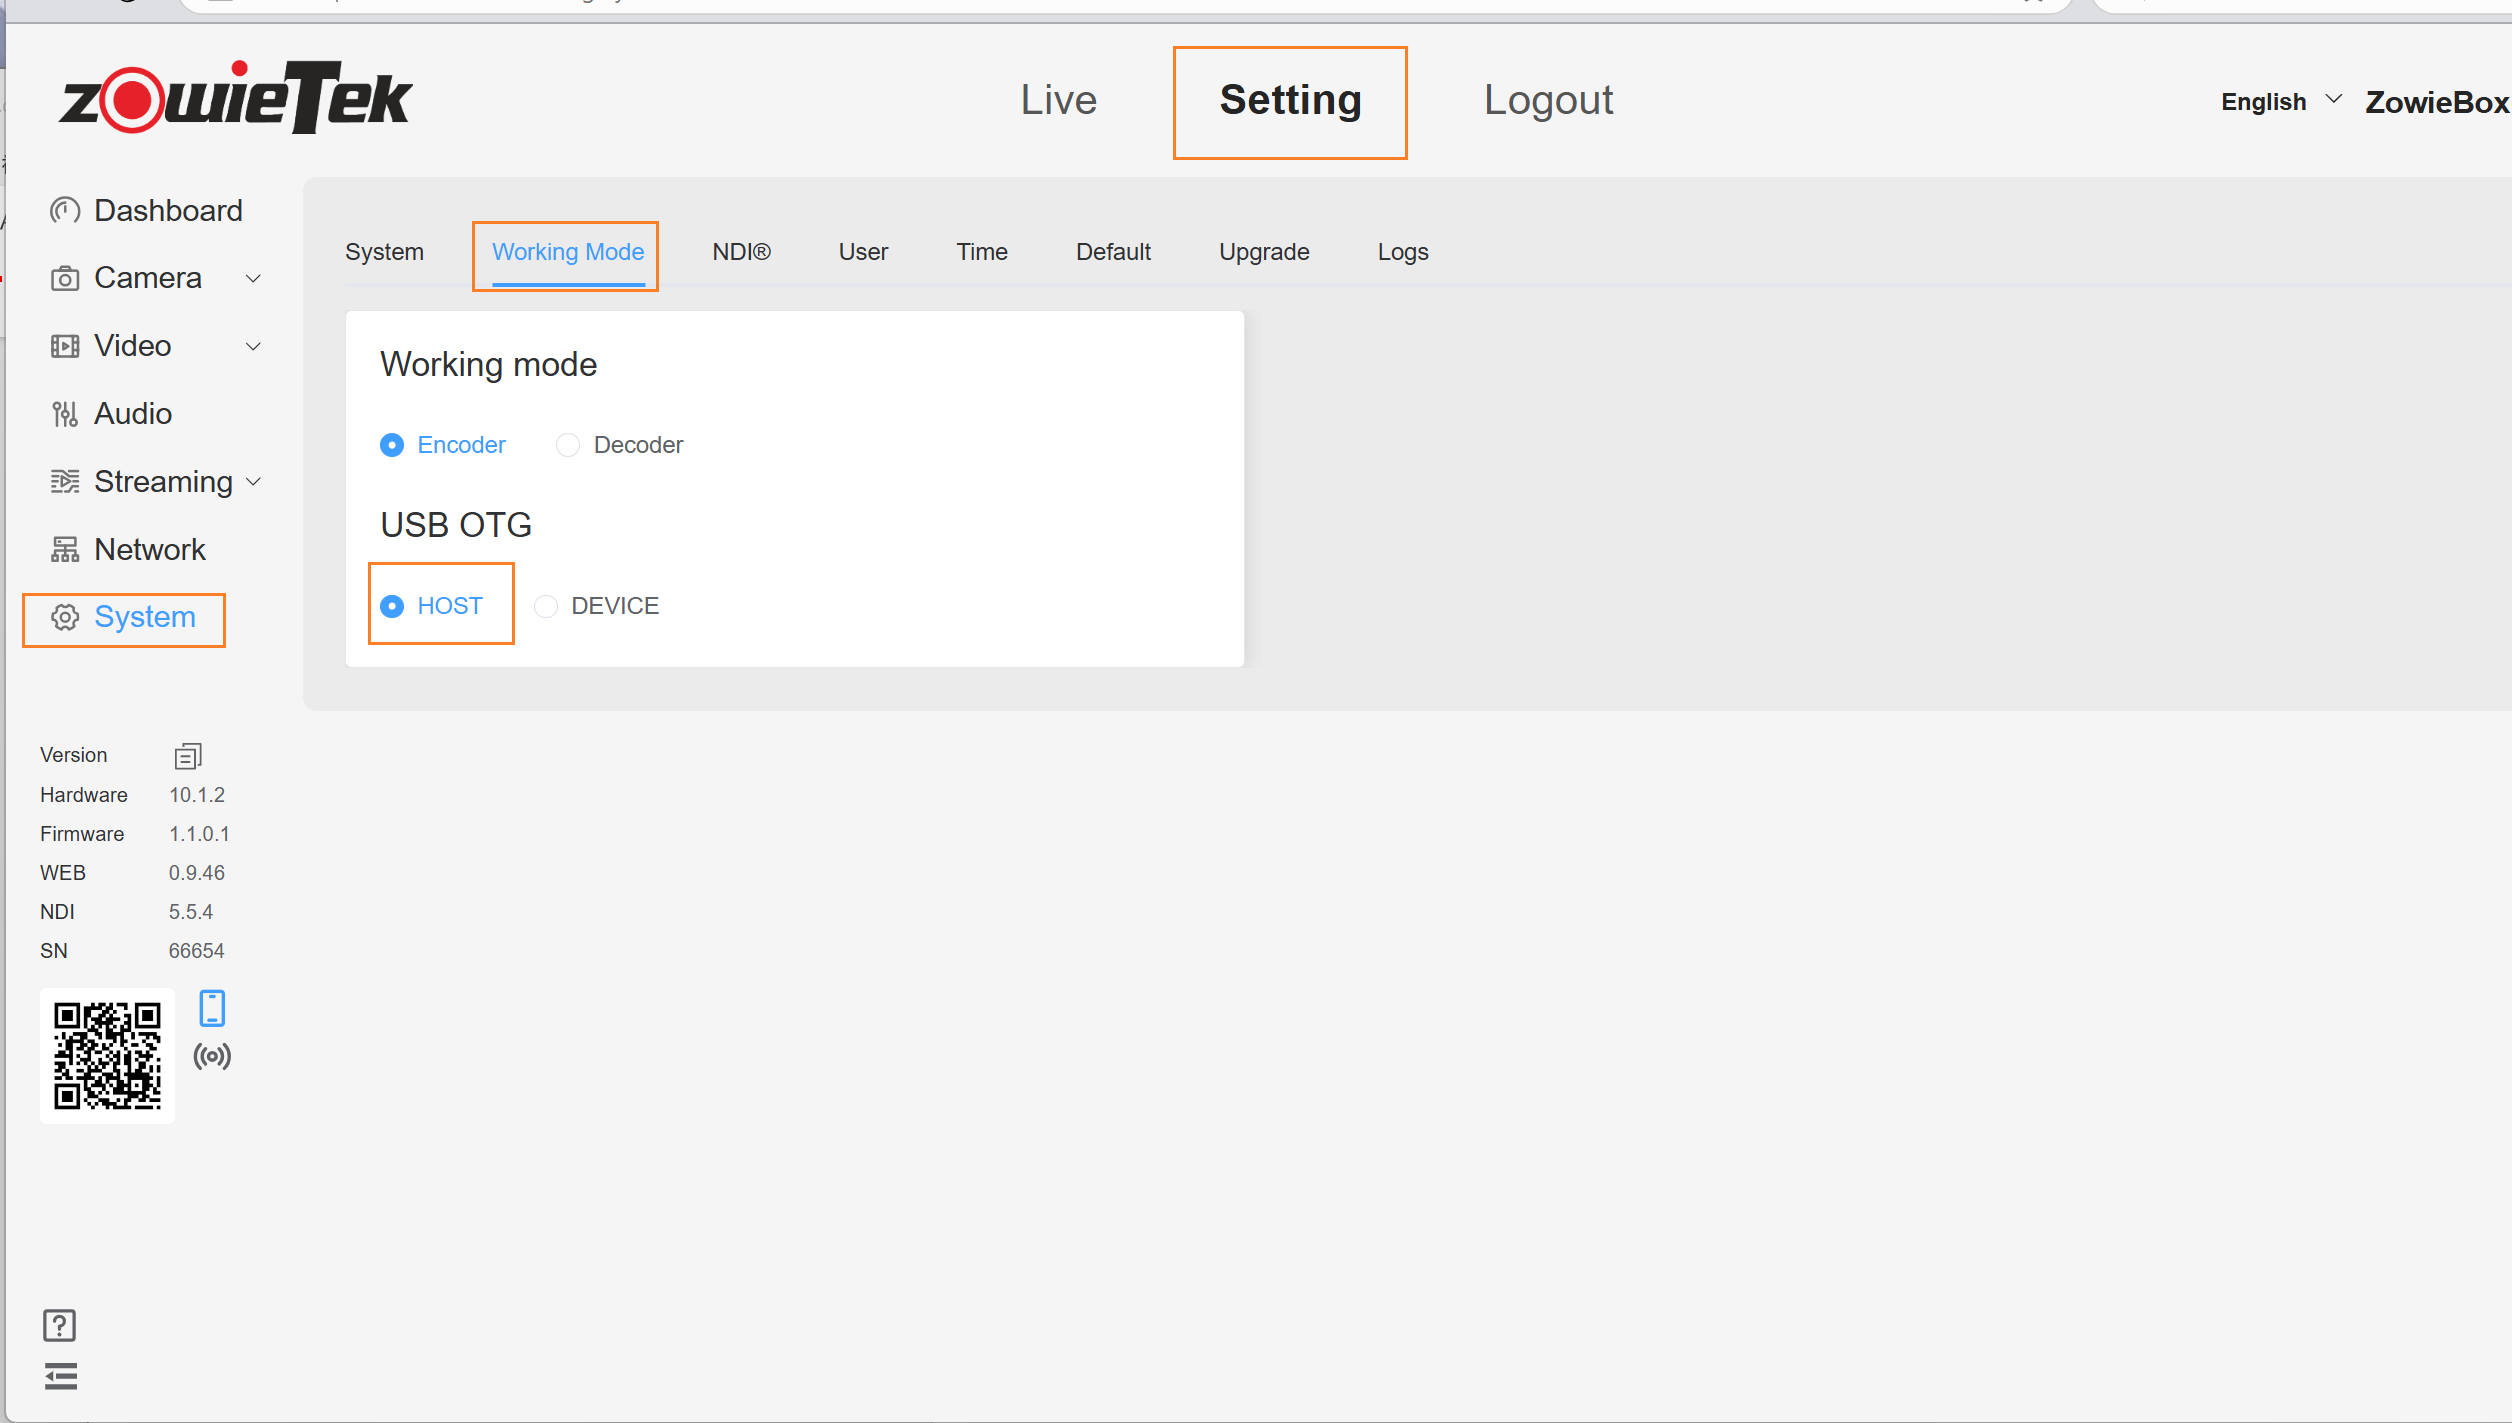The height and width of the screenshot is (1423, 2512).
Task: Click the Logout link
Action: point(1548,100)
